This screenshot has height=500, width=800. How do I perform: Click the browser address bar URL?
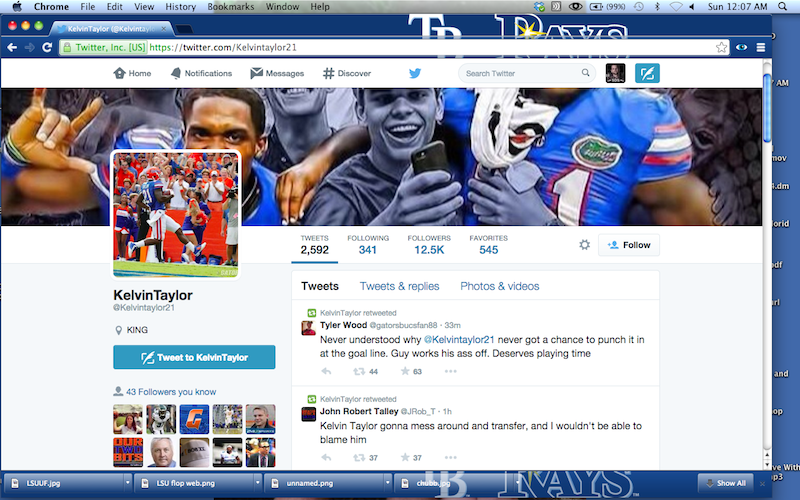[x=223, y=47]
